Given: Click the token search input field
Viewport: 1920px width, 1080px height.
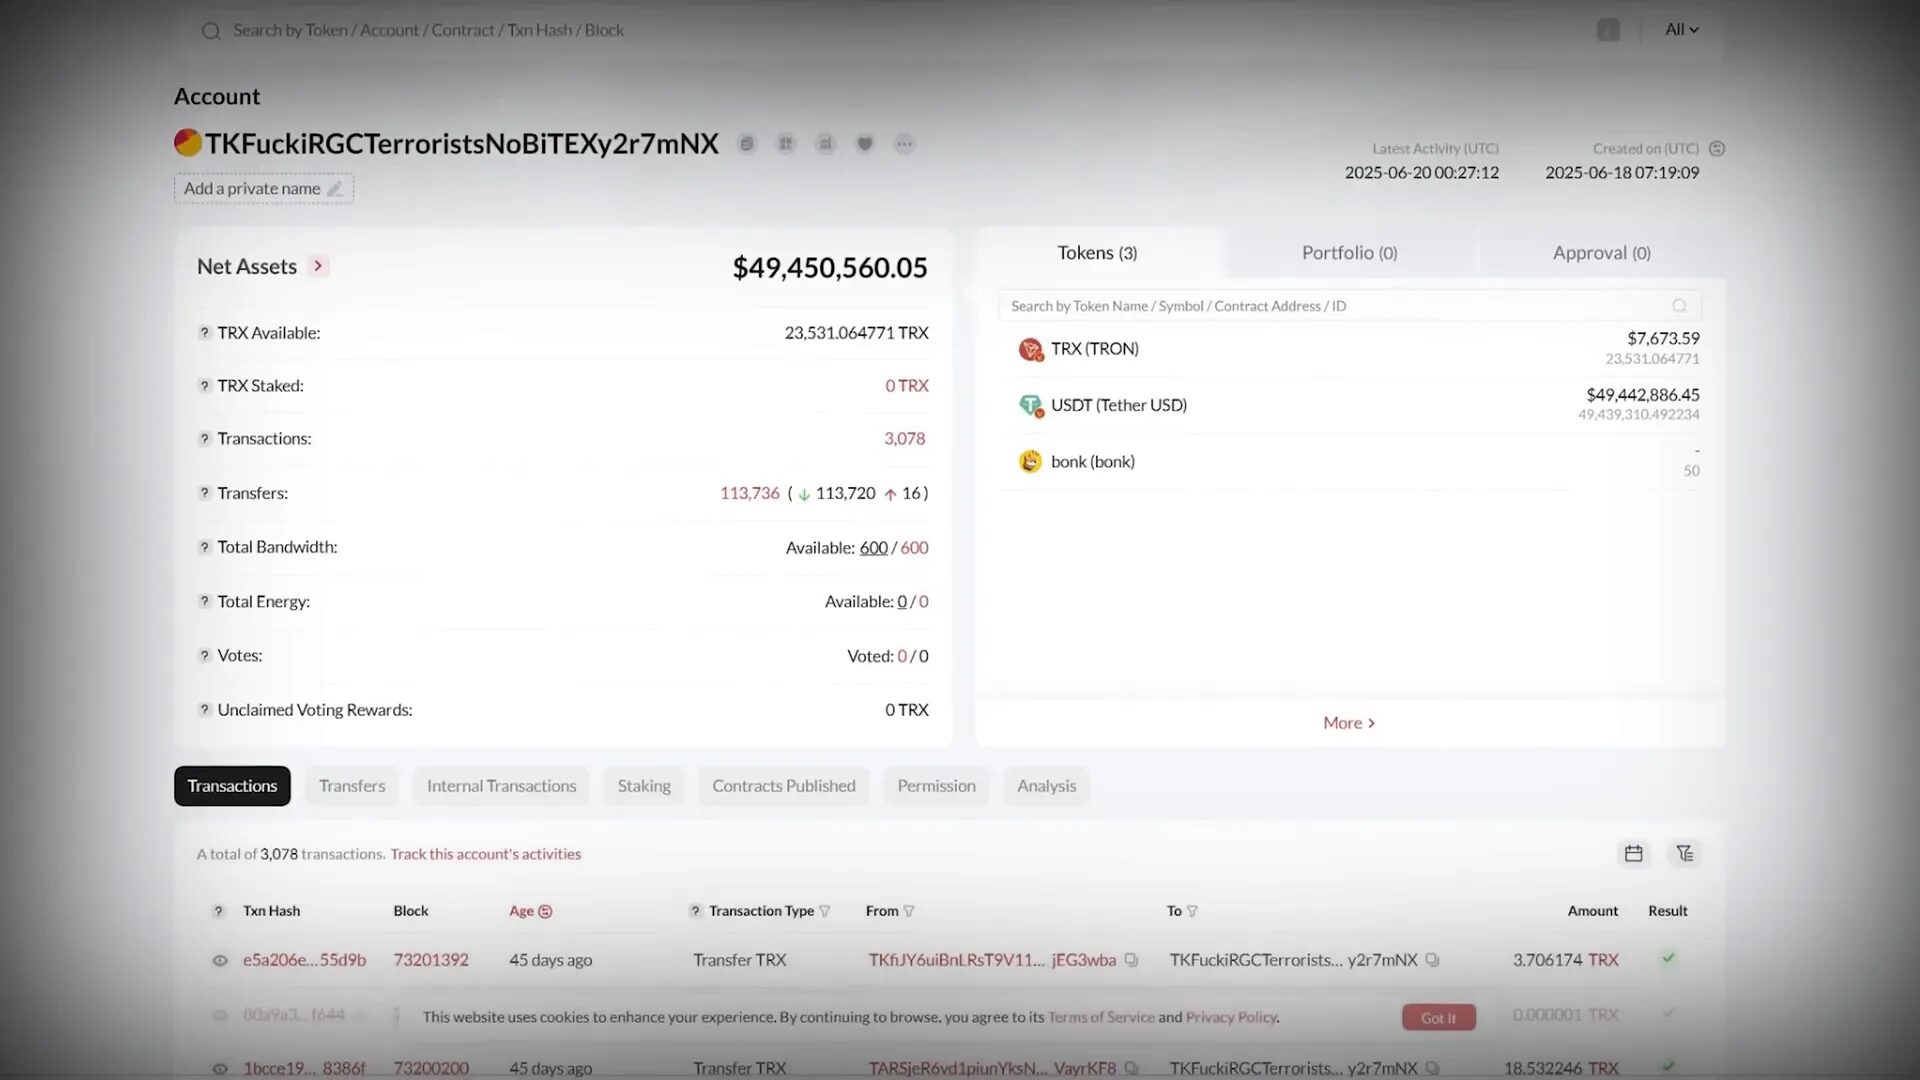Looking at the screenshot, I should click(1300, 306).
